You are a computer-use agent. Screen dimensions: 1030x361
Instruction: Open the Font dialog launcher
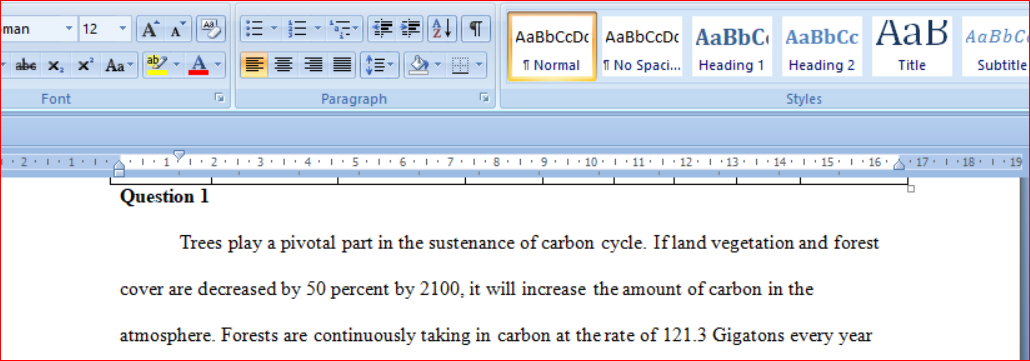point(219,98)
